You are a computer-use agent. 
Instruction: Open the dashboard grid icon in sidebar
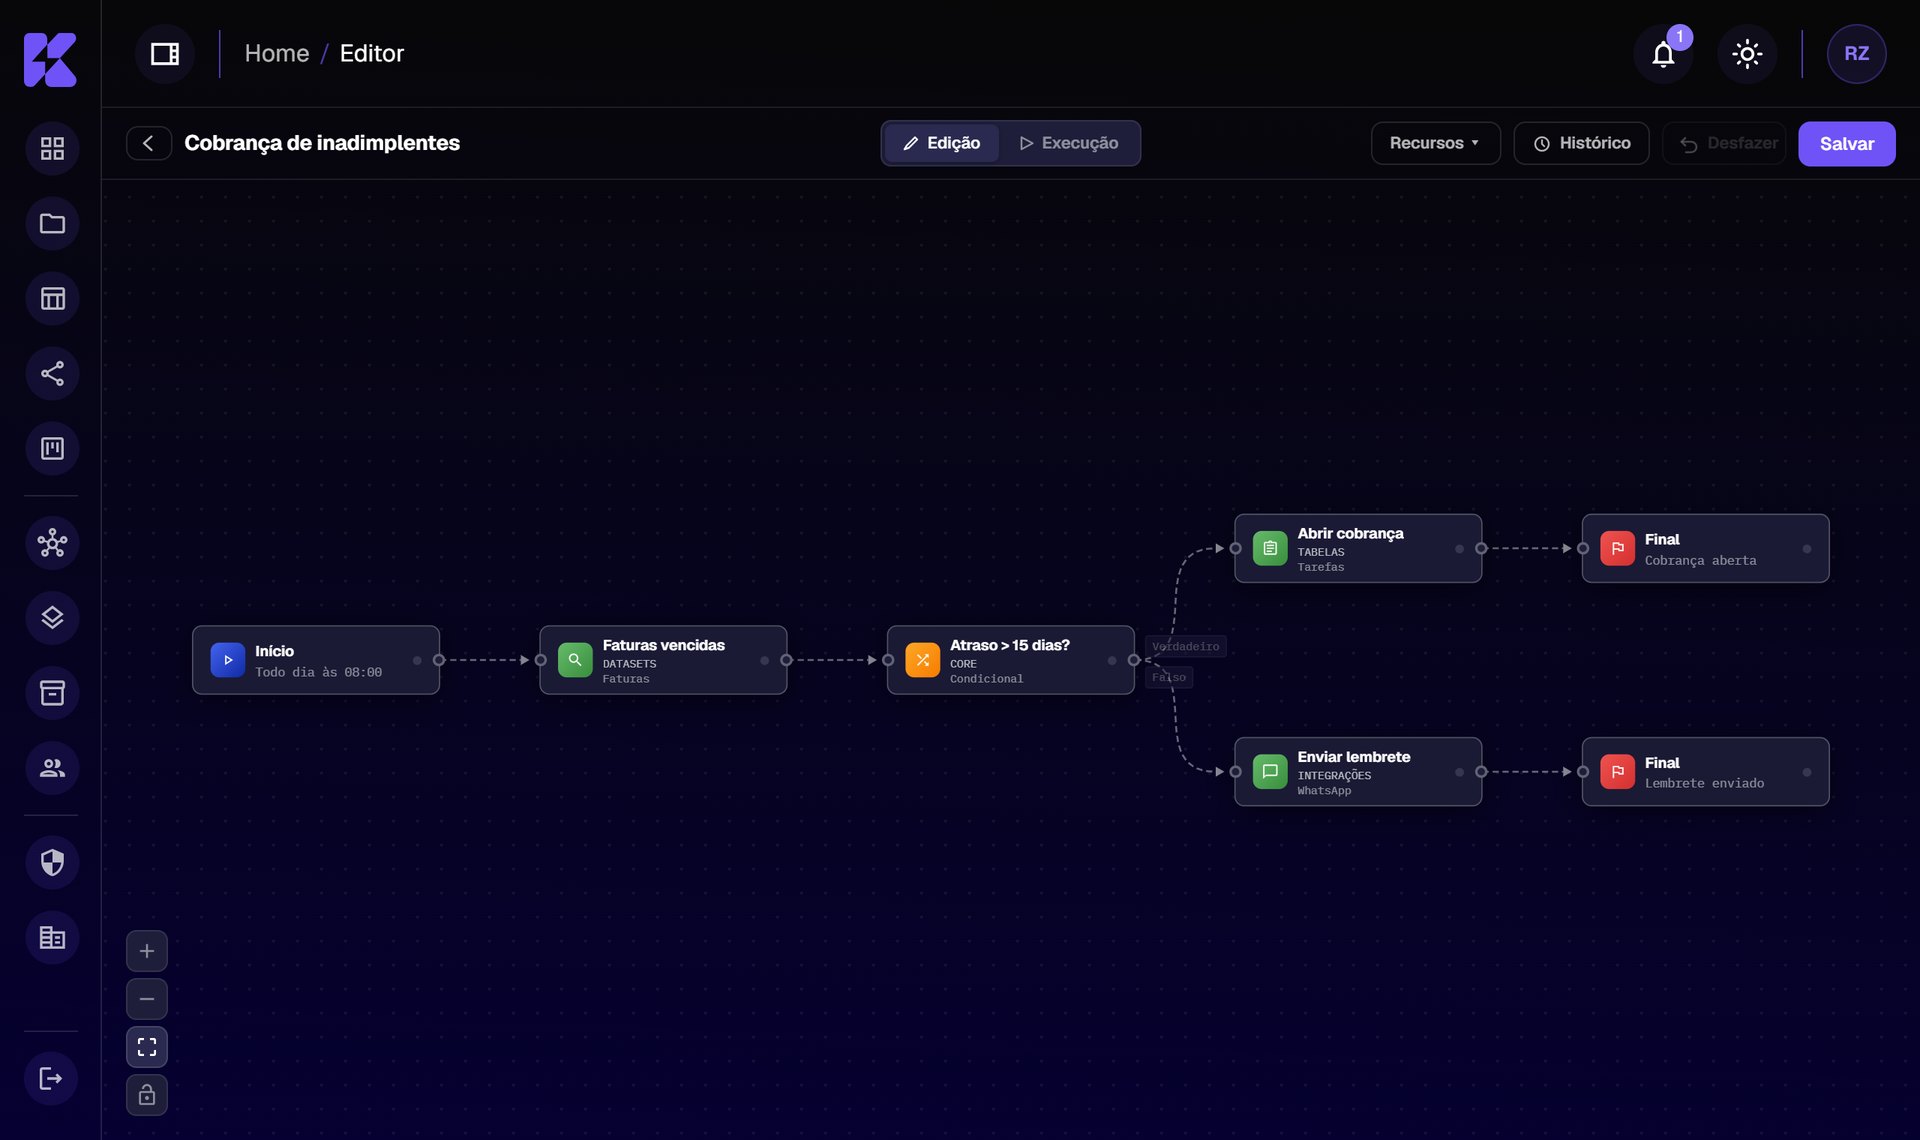[x=52, y=149]
